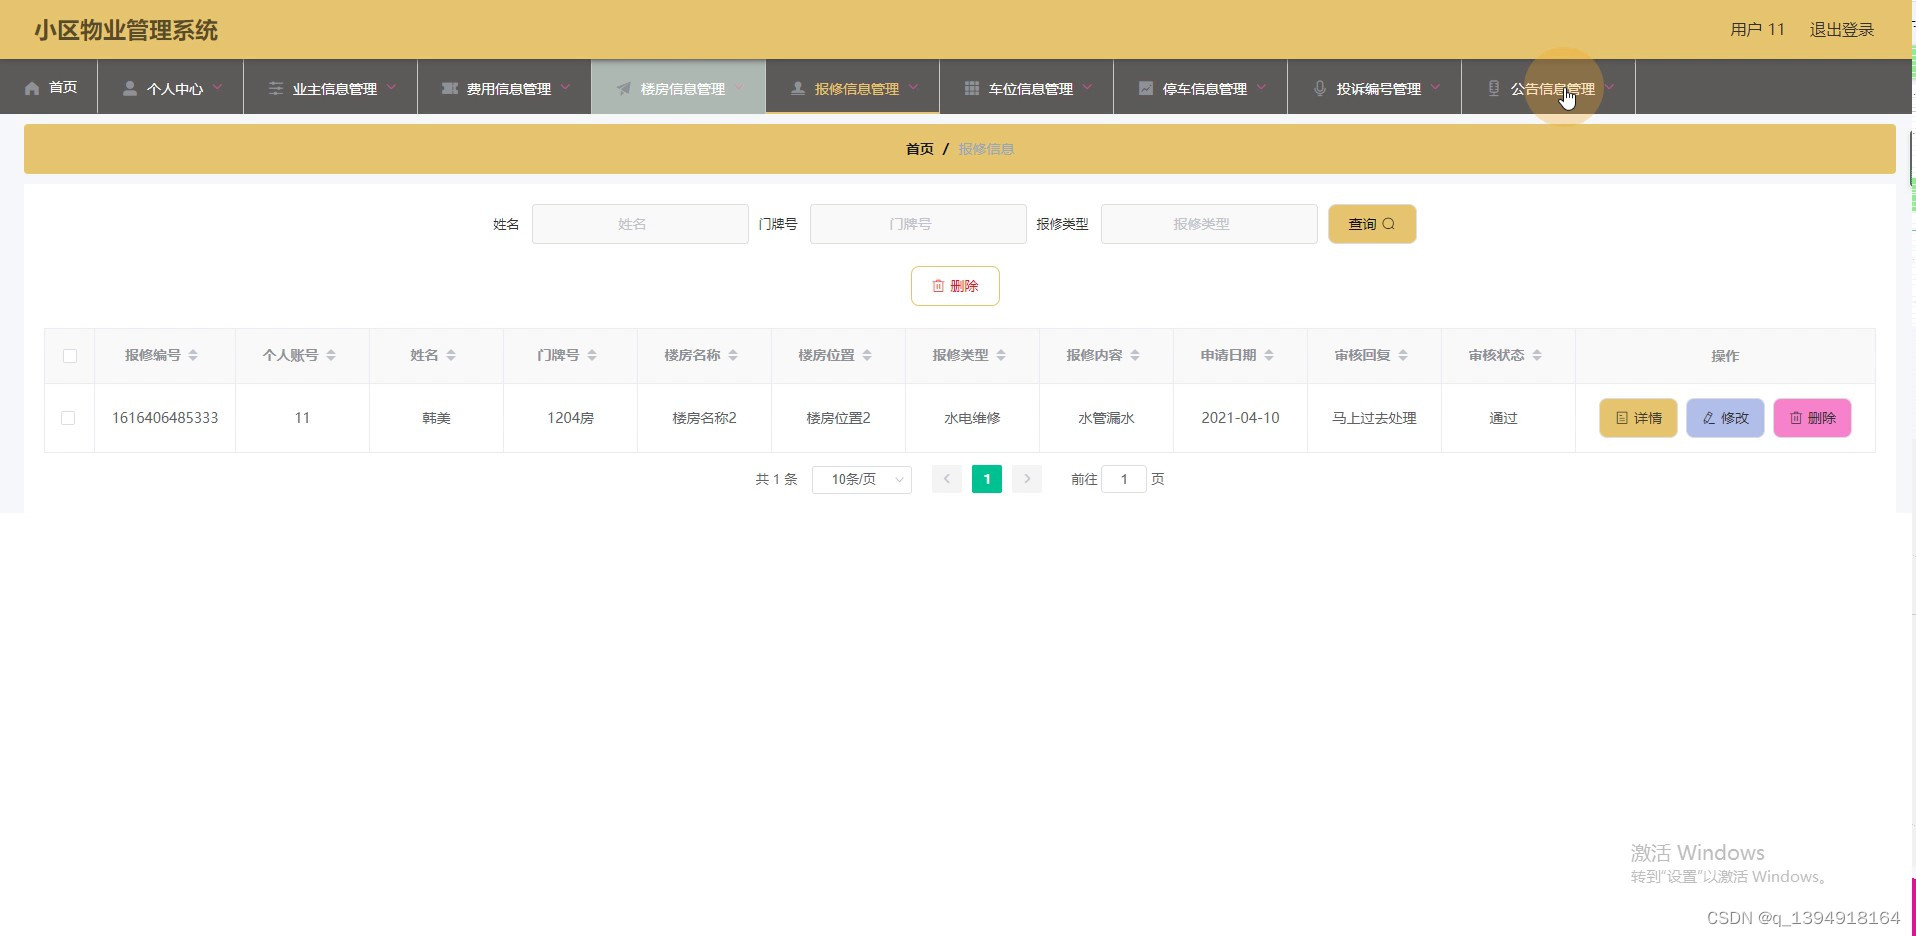The width and height of the screenshot is (1916, 936).
Task: Sort table by 楼房位置 column
Action: click(x=867, y=355)
